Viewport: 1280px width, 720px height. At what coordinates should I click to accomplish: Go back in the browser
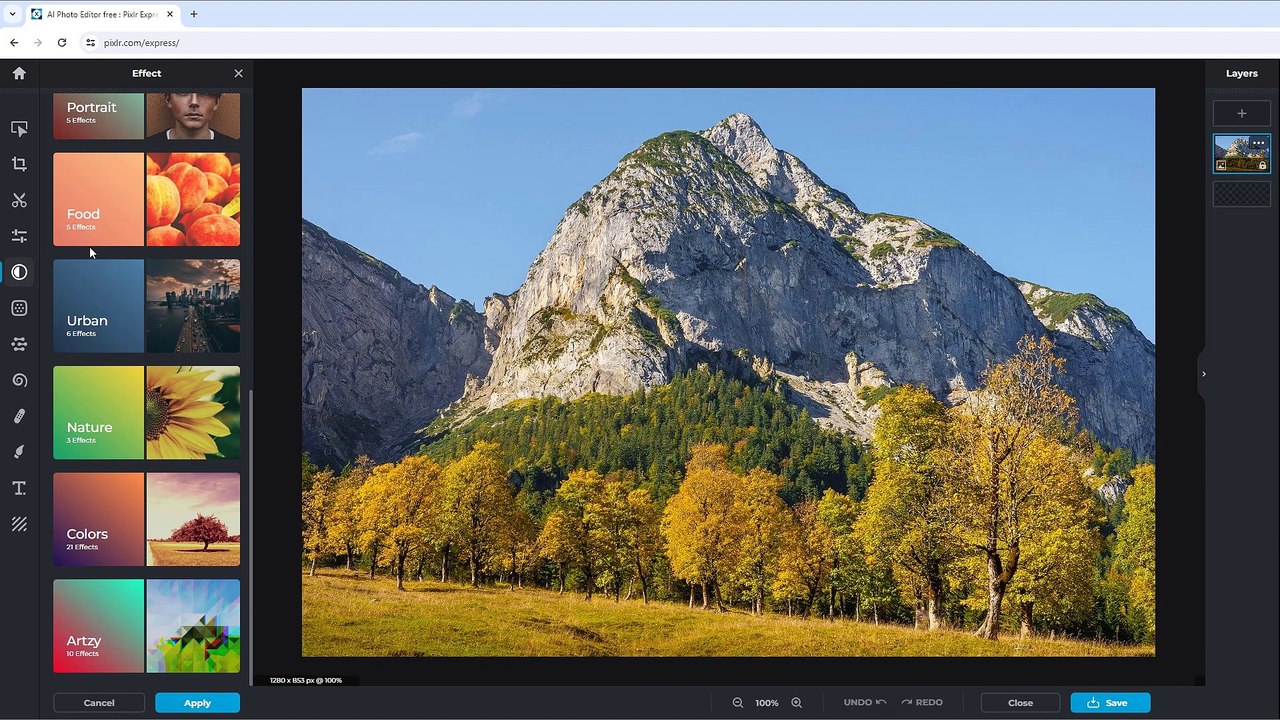pos(14,43)
